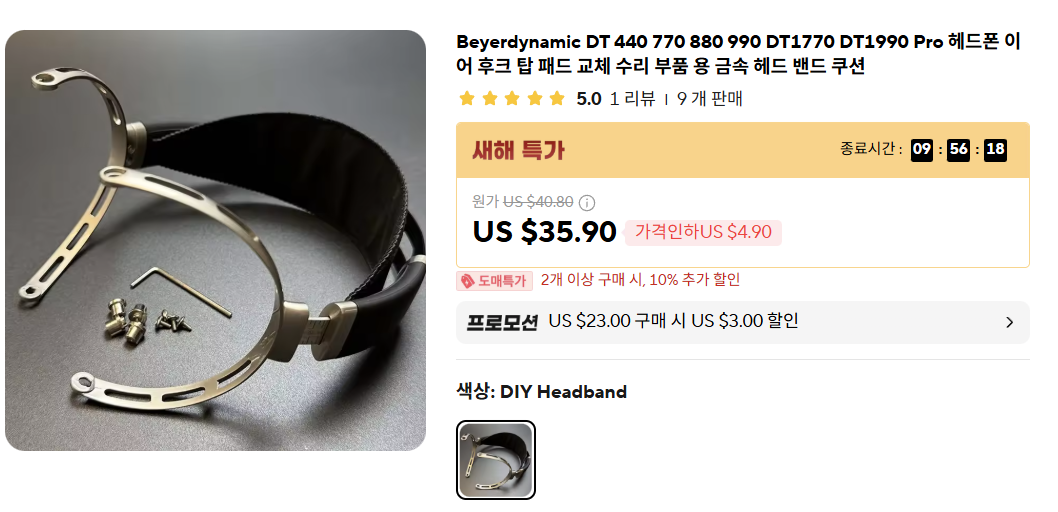This screenshot has width=1058, height=512.
Task: Click the first yellow rating star
Action: click(x=466, y=99)
